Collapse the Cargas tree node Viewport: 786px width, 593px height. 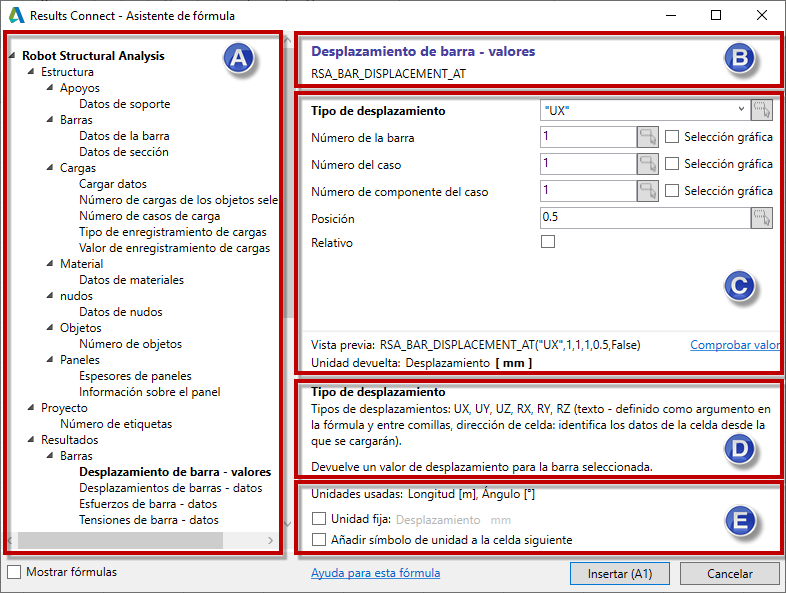click(x=50, y=168)
